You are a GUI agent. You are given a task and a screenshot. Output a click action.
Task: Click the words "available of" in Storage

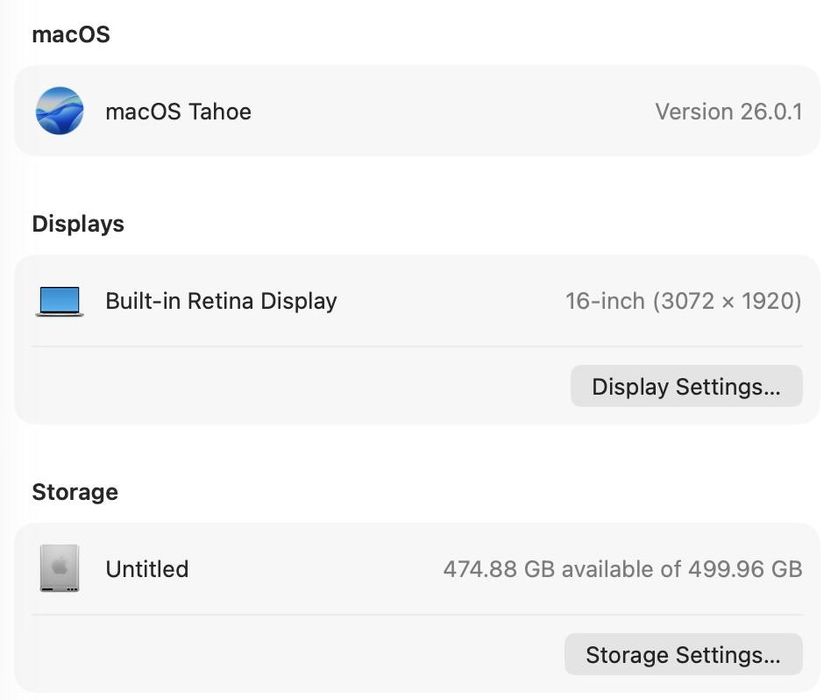pos(621,569)
